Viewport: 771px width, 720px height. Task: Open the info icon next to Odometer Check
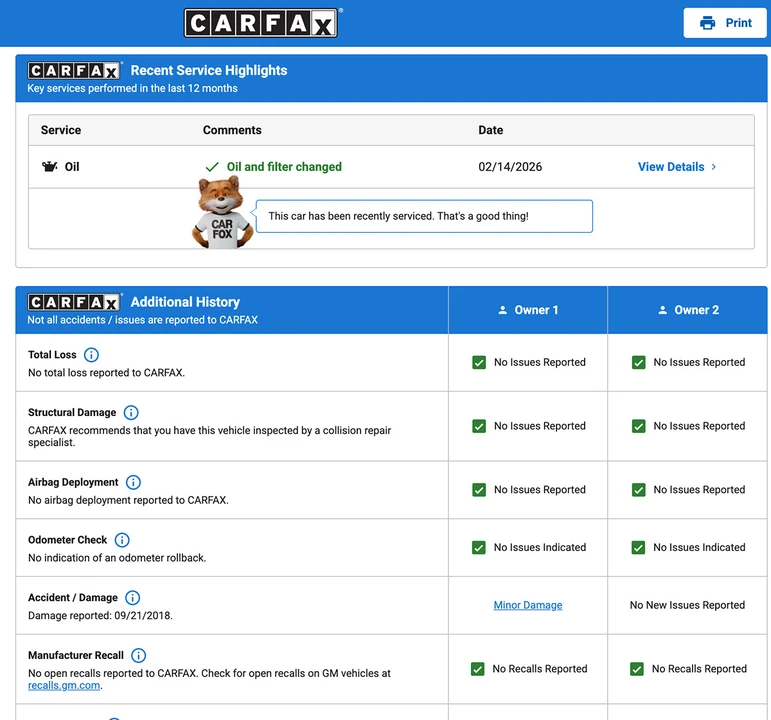122,540
